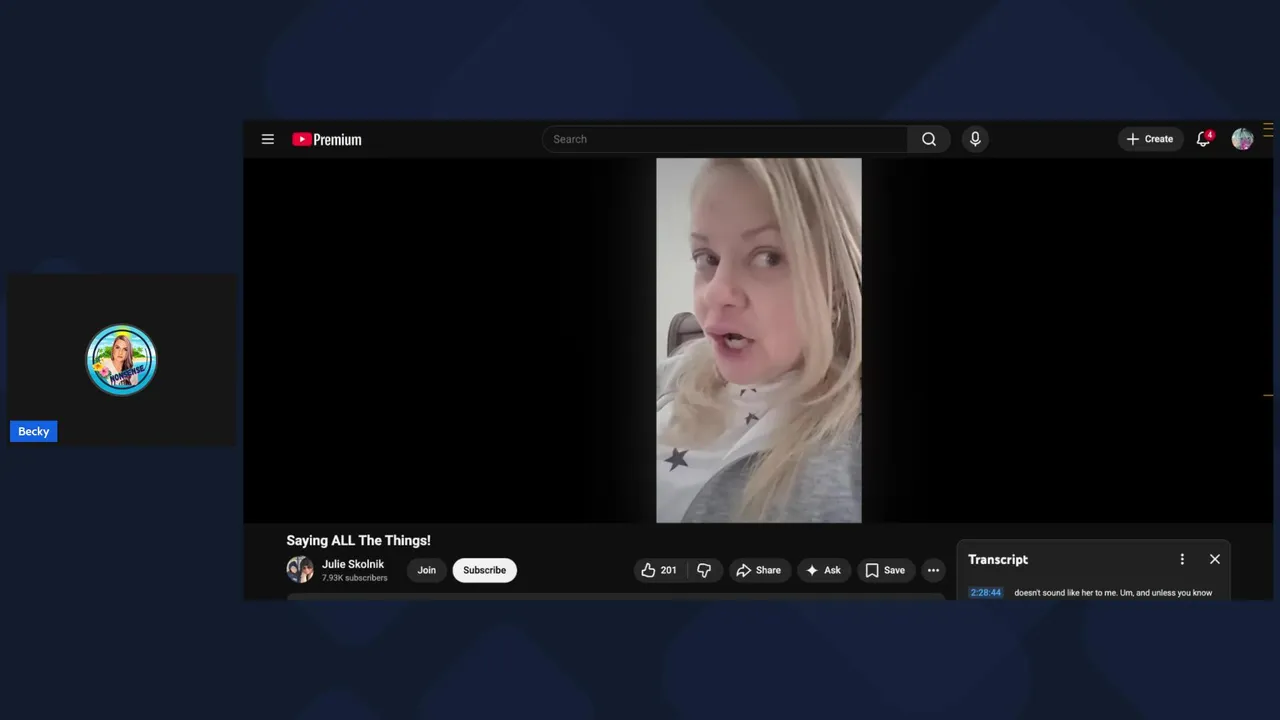The image size is (1280, 720).
Task: Click the 7.93K subscribers text
Action: (x=354, y=578)
